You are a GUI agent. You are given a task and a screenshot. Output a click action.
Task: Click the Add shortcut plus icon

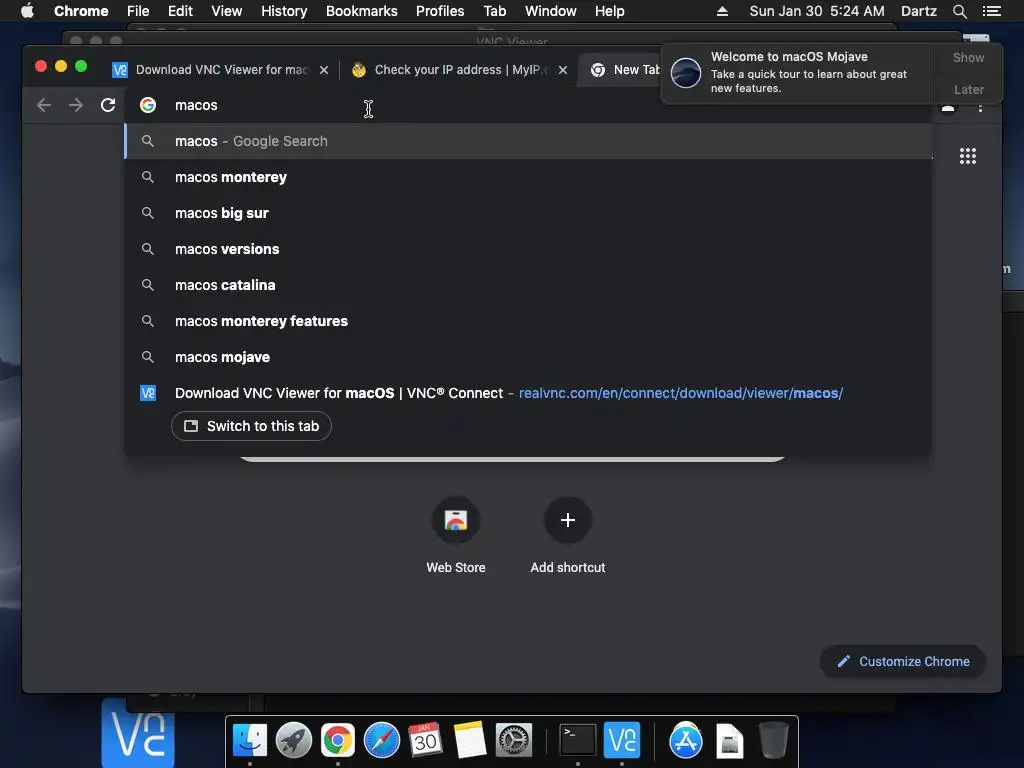[x=568, y=520]
